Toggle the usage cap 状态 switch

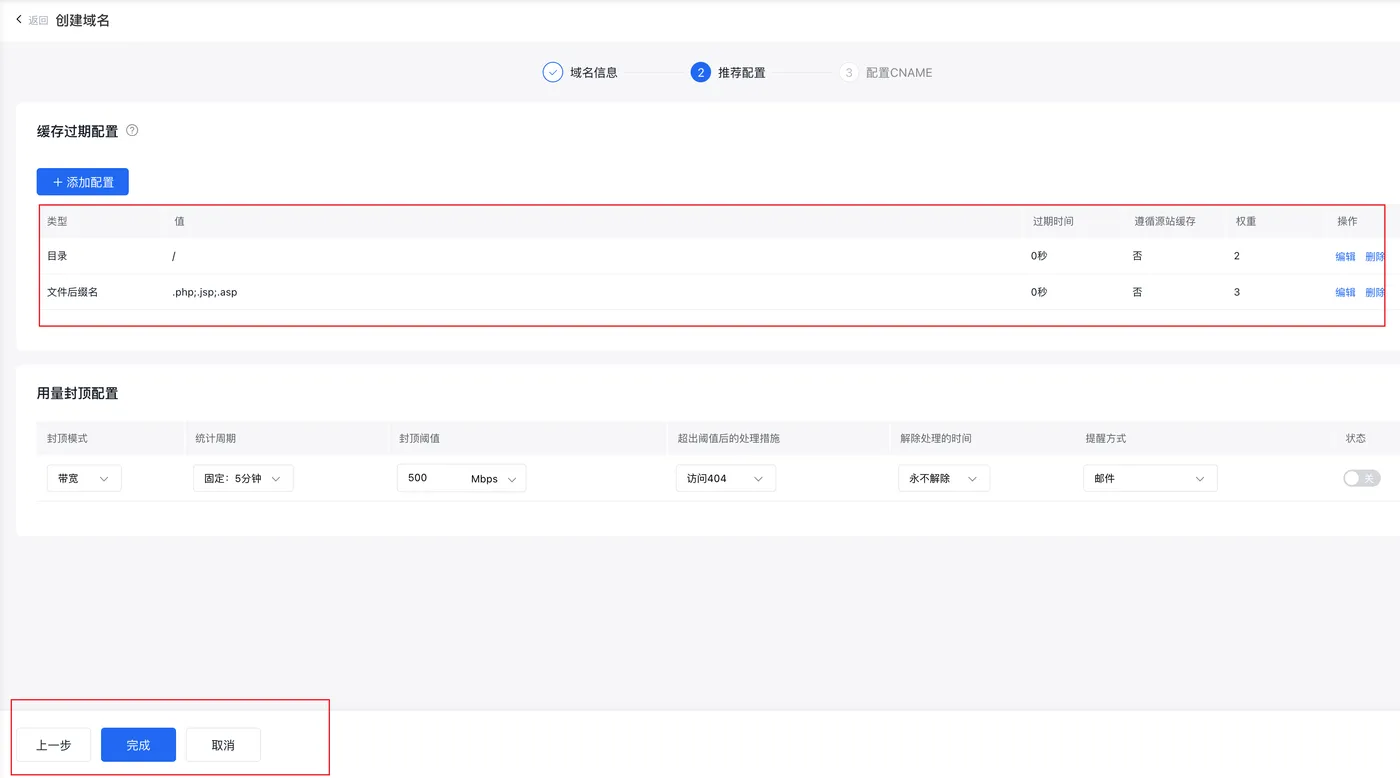1361,478
